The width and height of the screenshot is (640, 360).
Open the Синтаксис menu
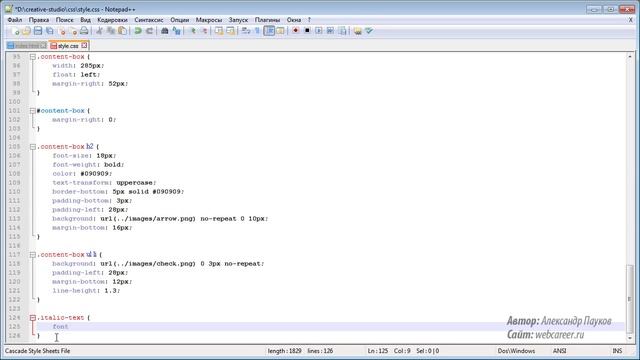pos(149,20)
